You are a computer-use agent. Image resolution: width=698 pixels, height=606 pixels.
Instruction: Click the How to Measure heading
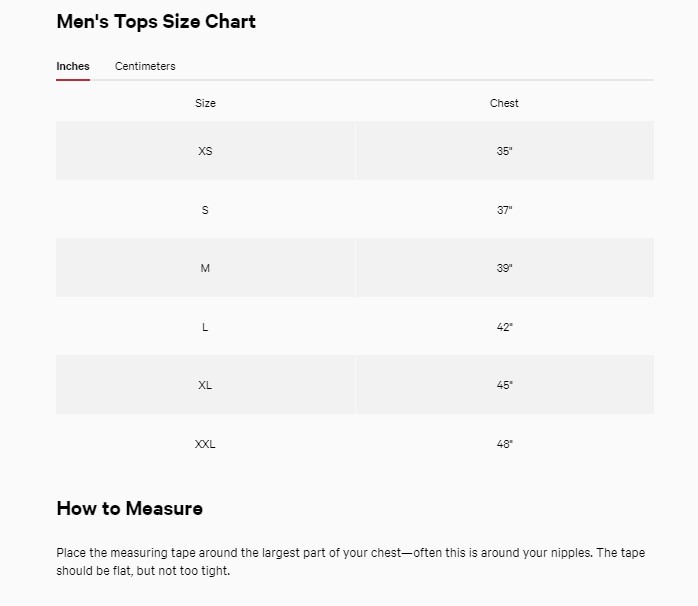pyautogui.click(x=129, y=508)
